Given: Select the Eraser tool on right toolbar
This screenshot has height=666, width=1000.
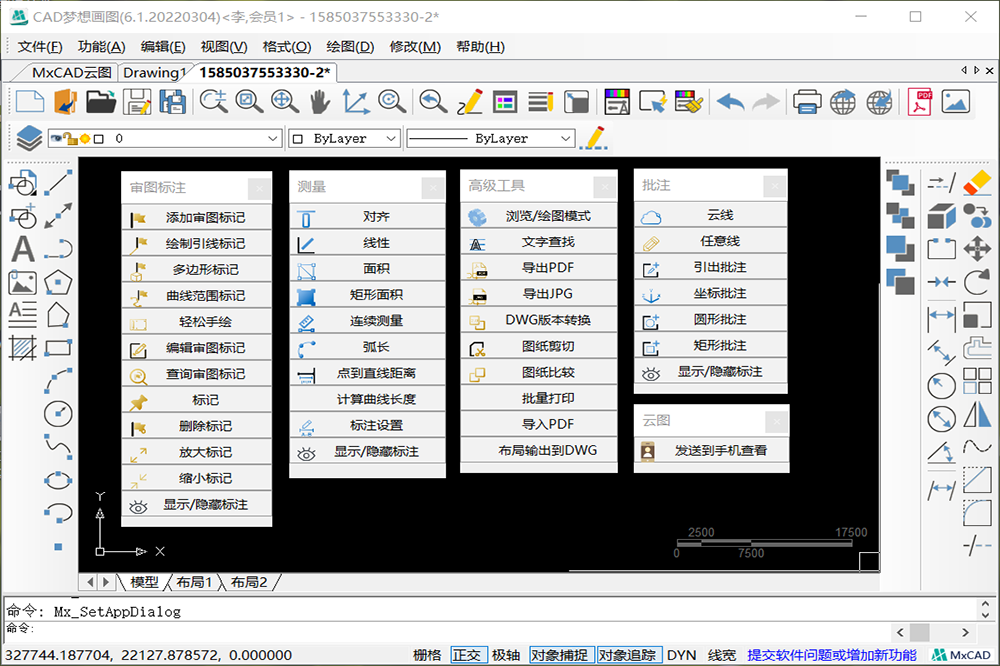Looking at the screenshot, I should tap(976, 182).
